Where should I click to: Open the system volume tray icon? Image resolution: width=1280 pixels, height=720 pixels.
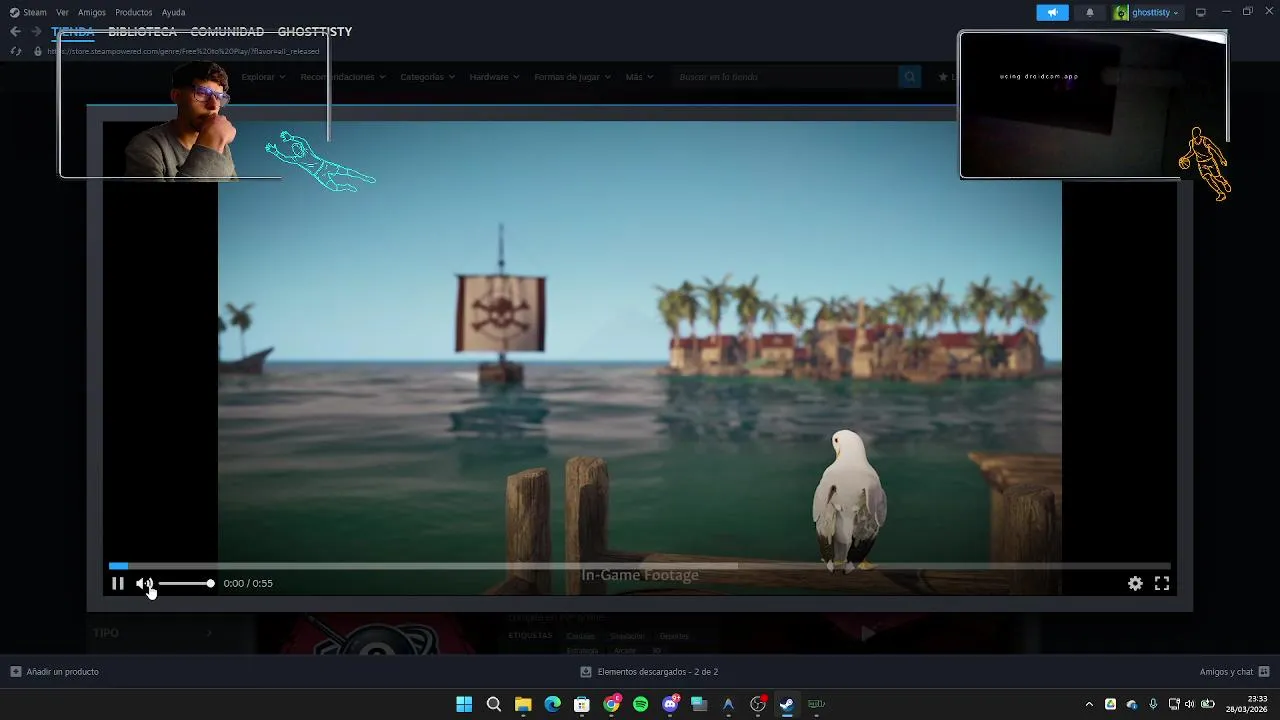(x=1190, y=704)
